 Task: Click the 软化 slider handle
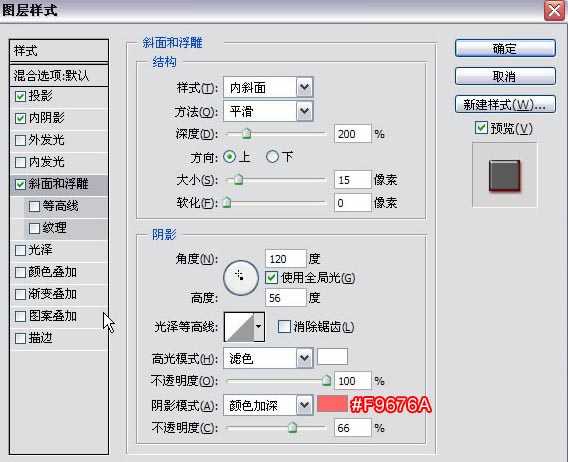point(227,202)
